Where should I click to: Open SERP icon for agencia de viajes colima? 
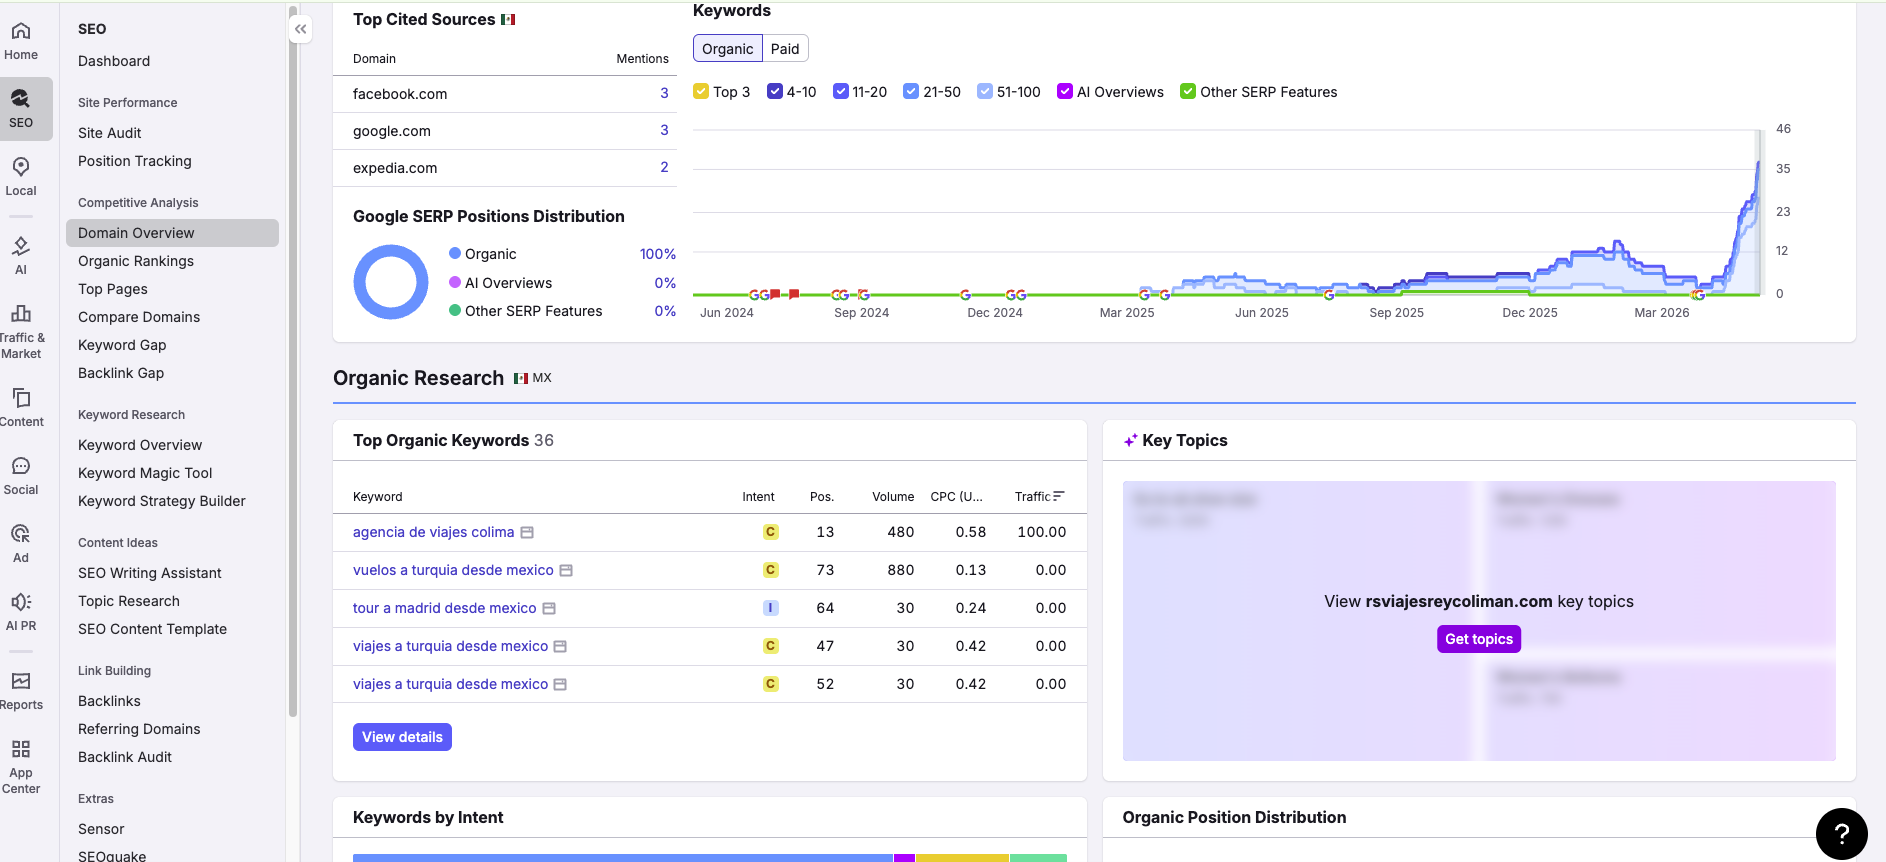point(527,533)
